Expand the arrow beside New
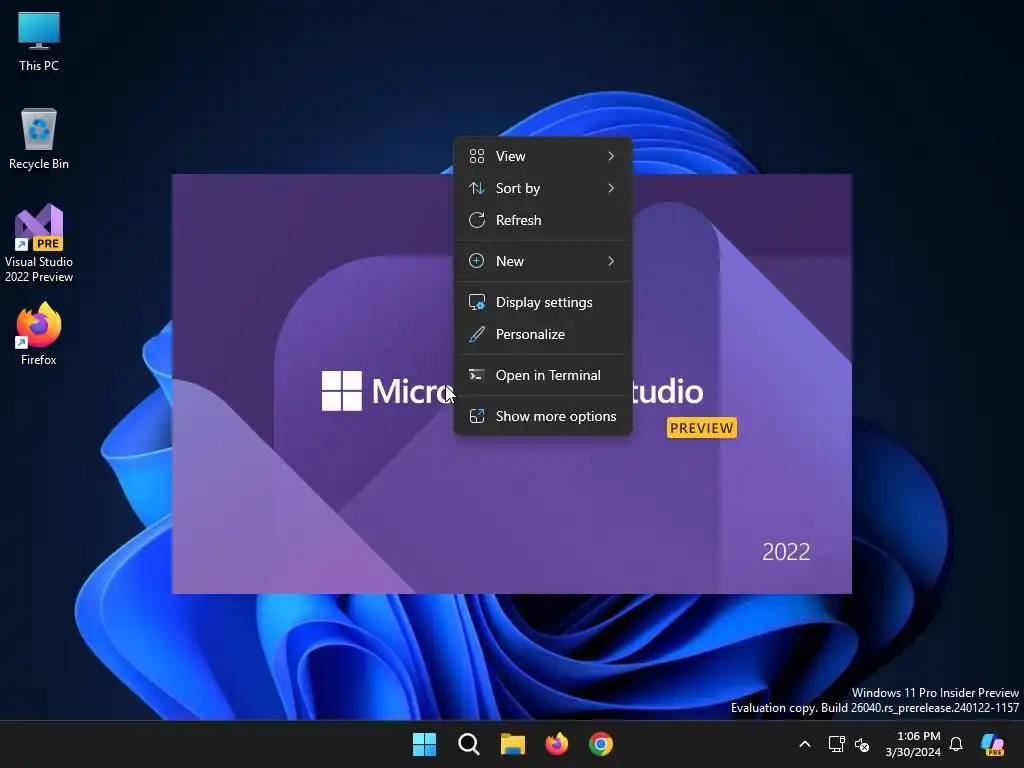The height and width of the screenshot is (768, 1024). (x=611, y=261)
